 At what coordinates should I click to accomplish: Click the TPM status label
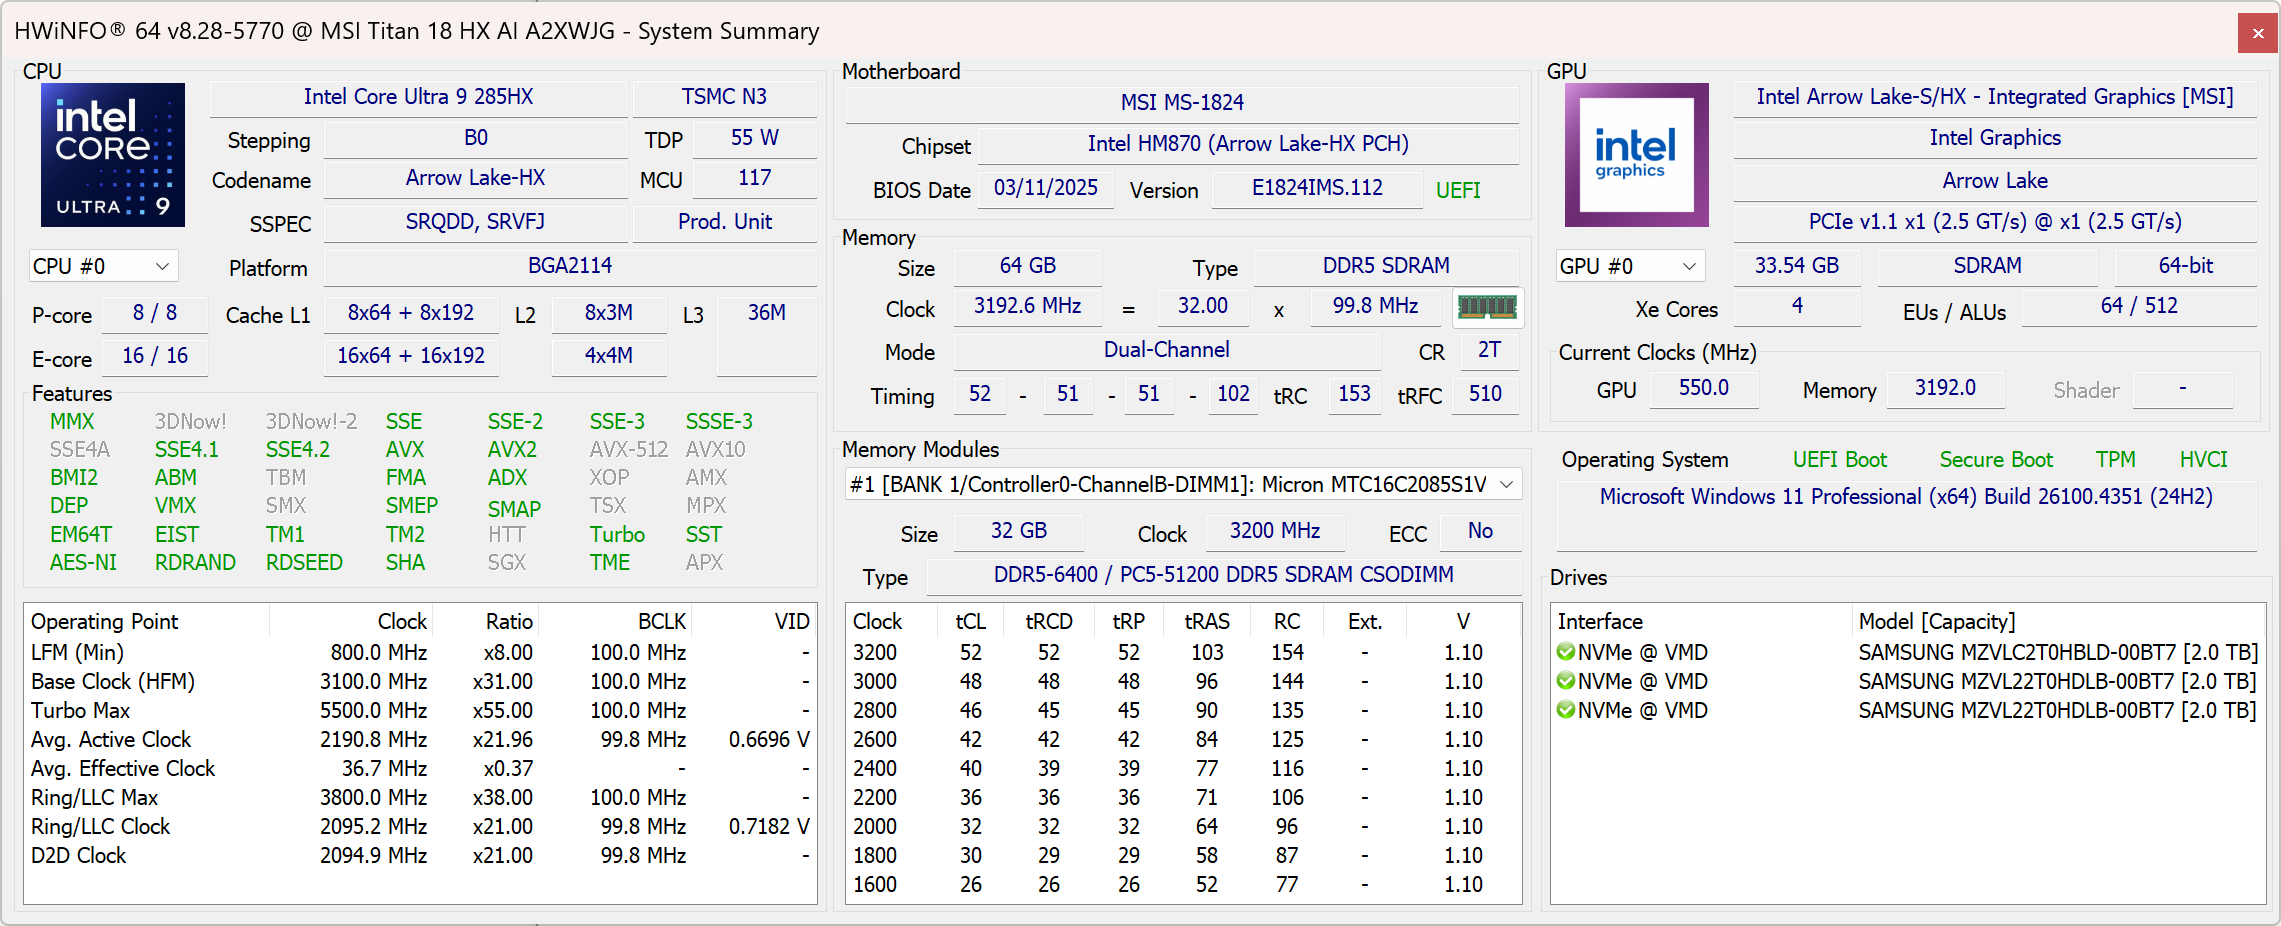[x=2116, y=460]
